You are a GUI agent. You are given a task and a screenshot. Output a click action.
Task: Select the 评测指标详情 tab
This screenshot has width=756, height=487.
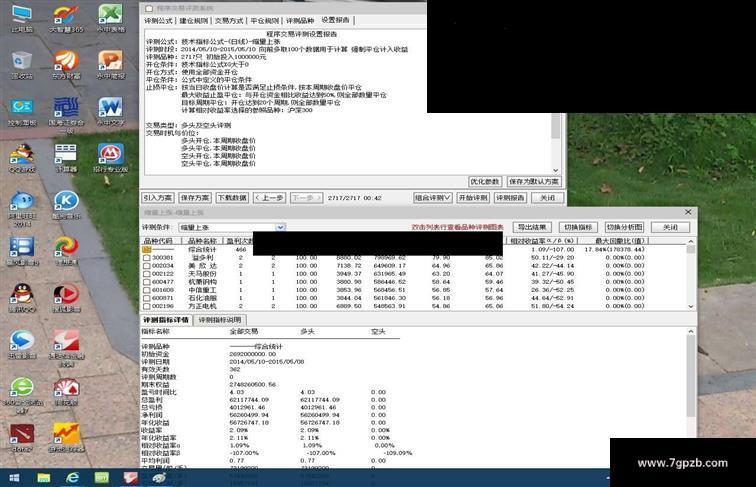[166, 320]
